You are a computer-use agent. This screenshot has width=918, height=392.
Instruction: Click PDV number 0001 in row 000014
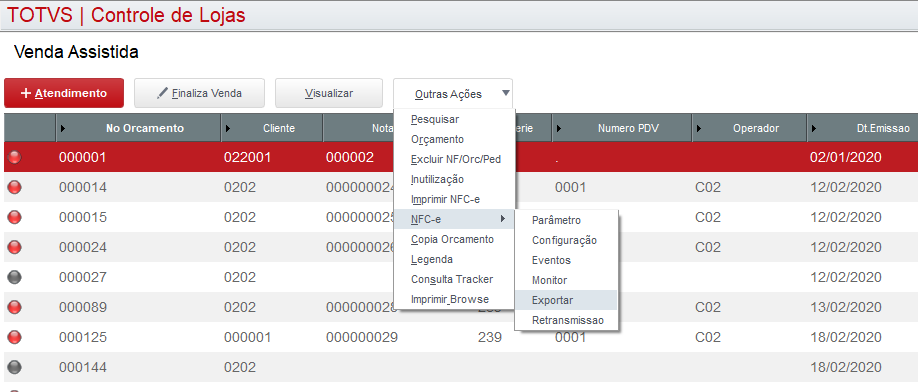tap(570, 187)
